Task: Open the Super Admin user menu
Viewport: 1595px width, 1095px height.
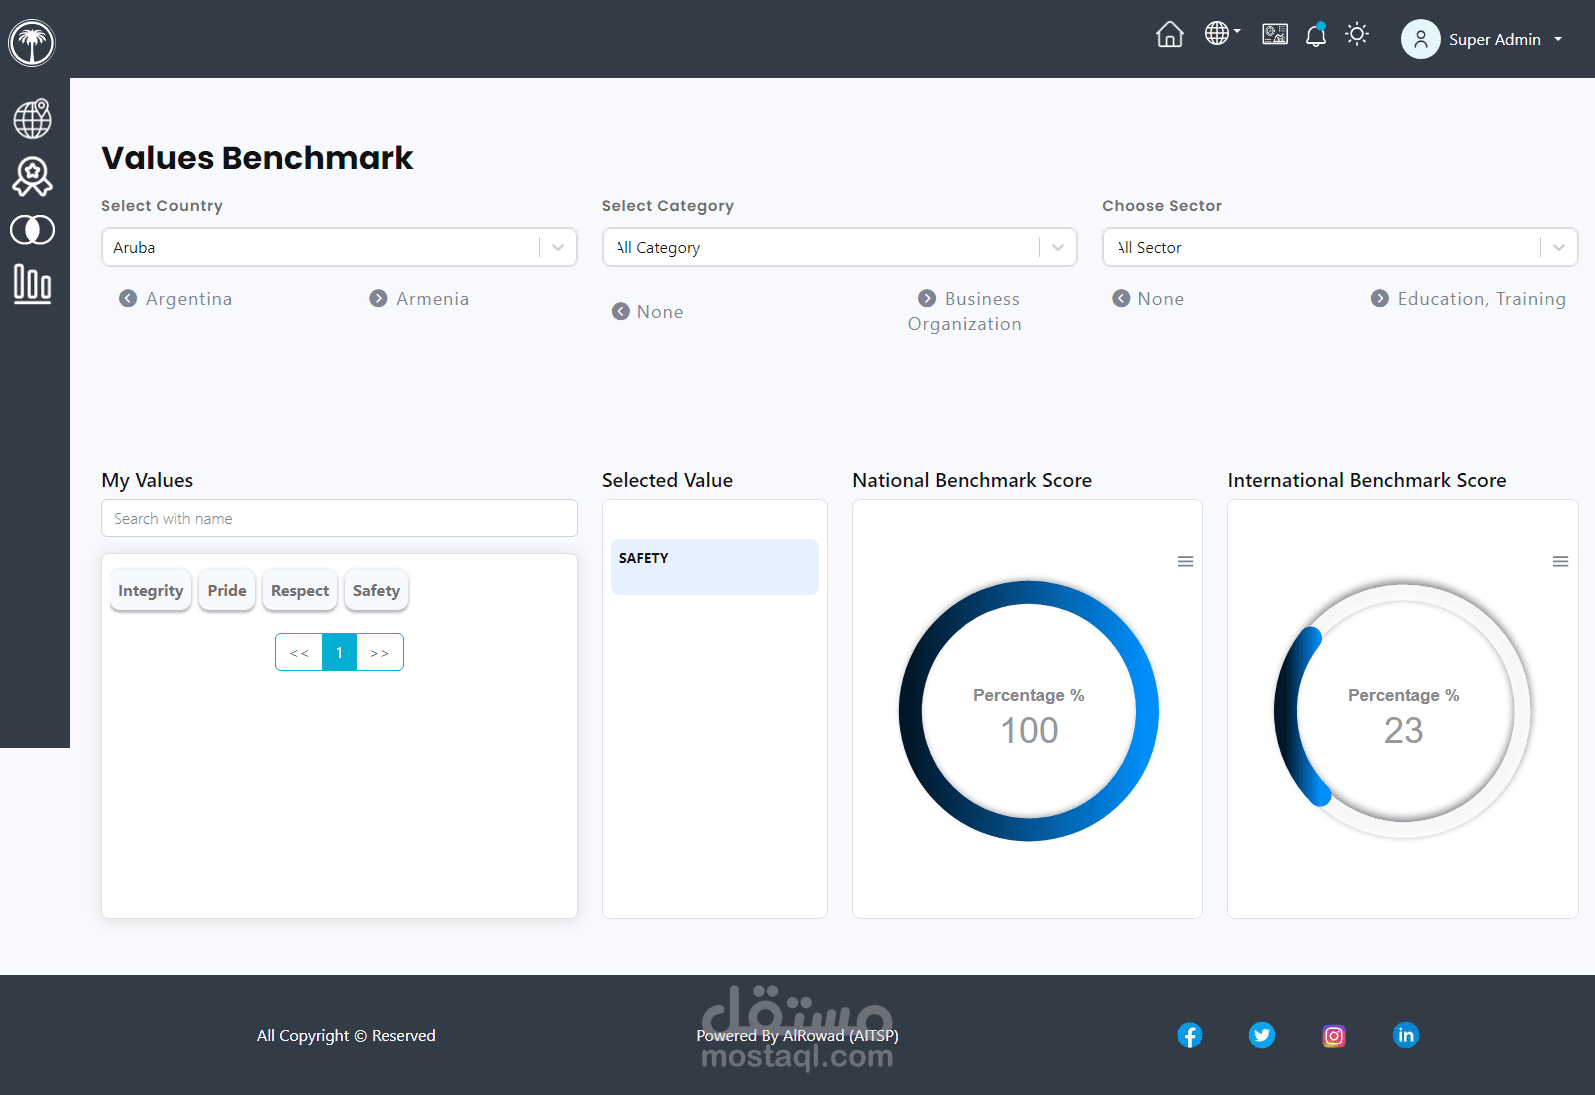Action: [x=1482, y=39]
